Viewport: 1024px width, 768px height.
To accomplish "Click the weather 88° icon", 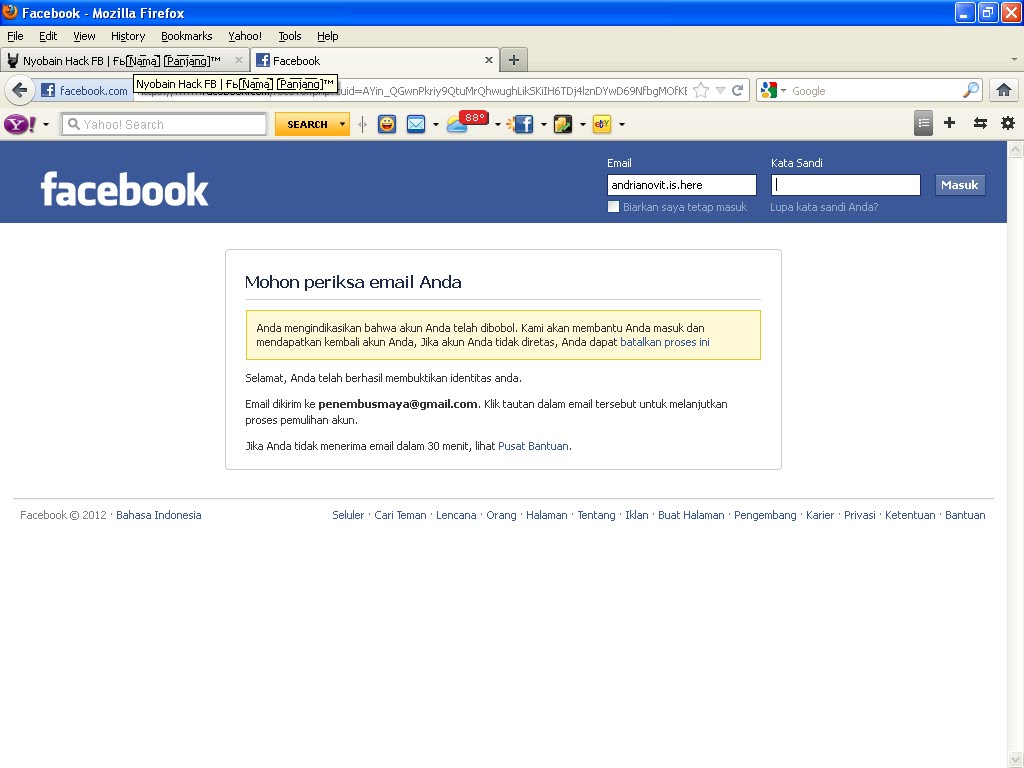I will click(467, 122).
